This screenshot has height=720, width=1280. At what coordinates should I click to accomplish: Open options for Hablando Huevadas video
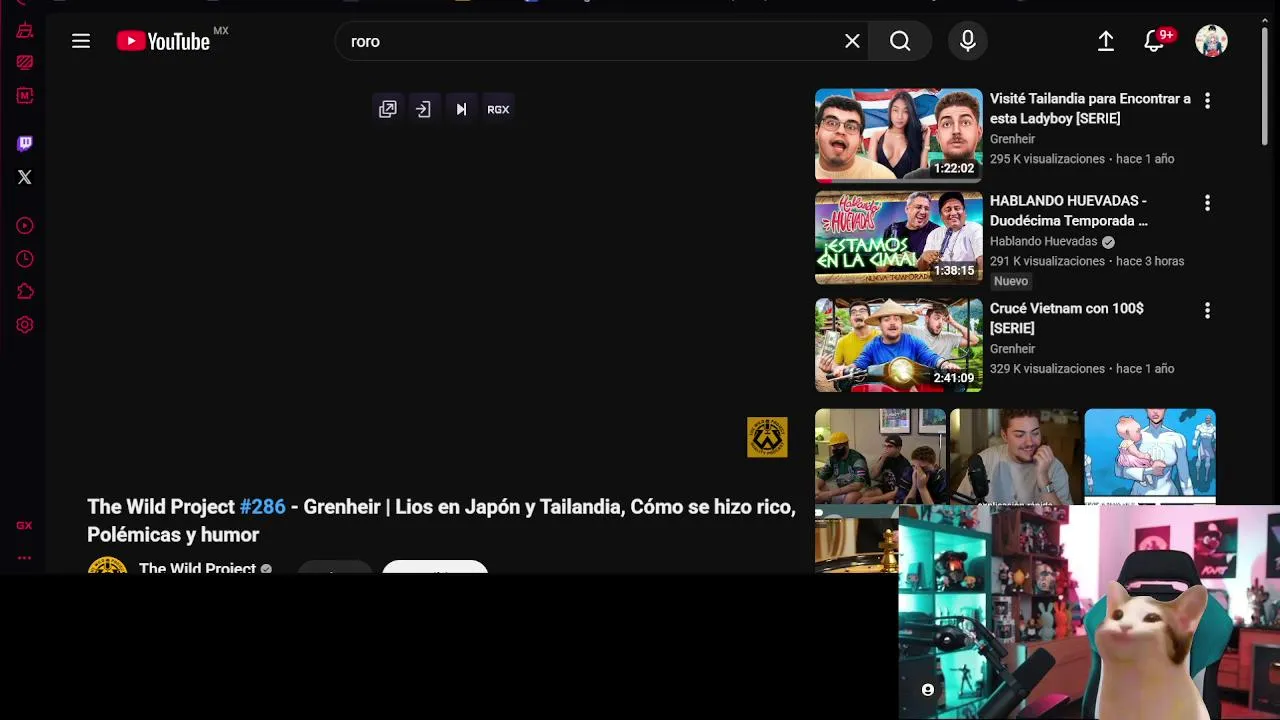pos(1207,202)
